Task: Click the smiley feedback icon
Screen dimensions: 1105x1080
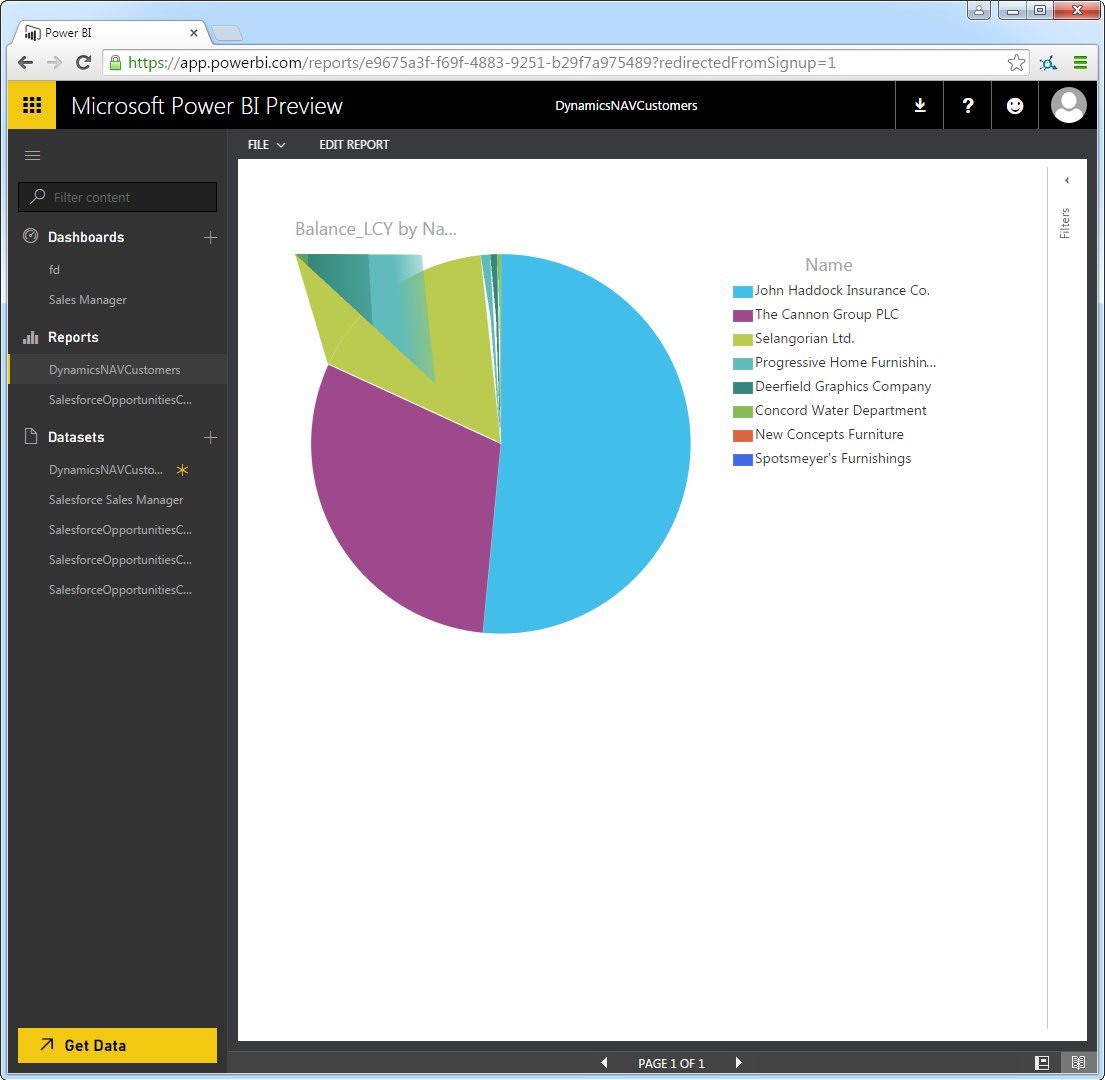Action: tap(1015, 106)
